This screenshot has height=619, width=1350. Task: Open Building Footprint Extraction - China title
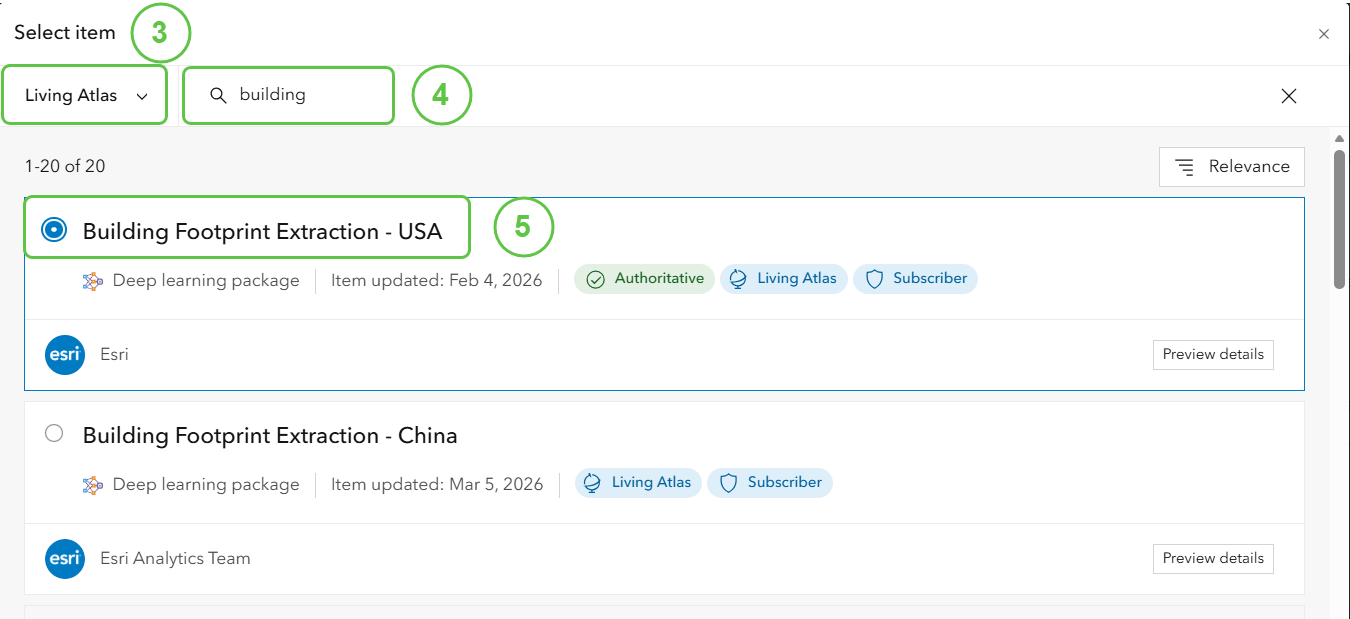pos(270,436)
